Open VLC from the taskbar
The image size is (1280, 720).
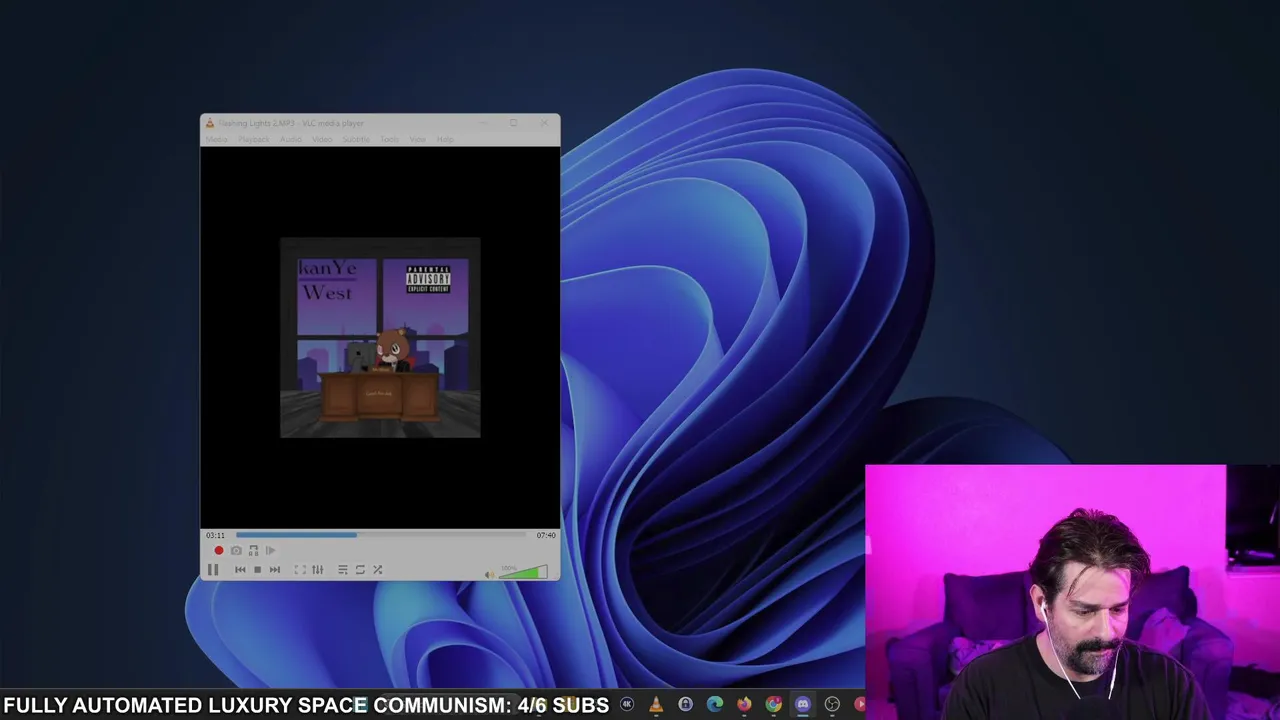(656, 705)
